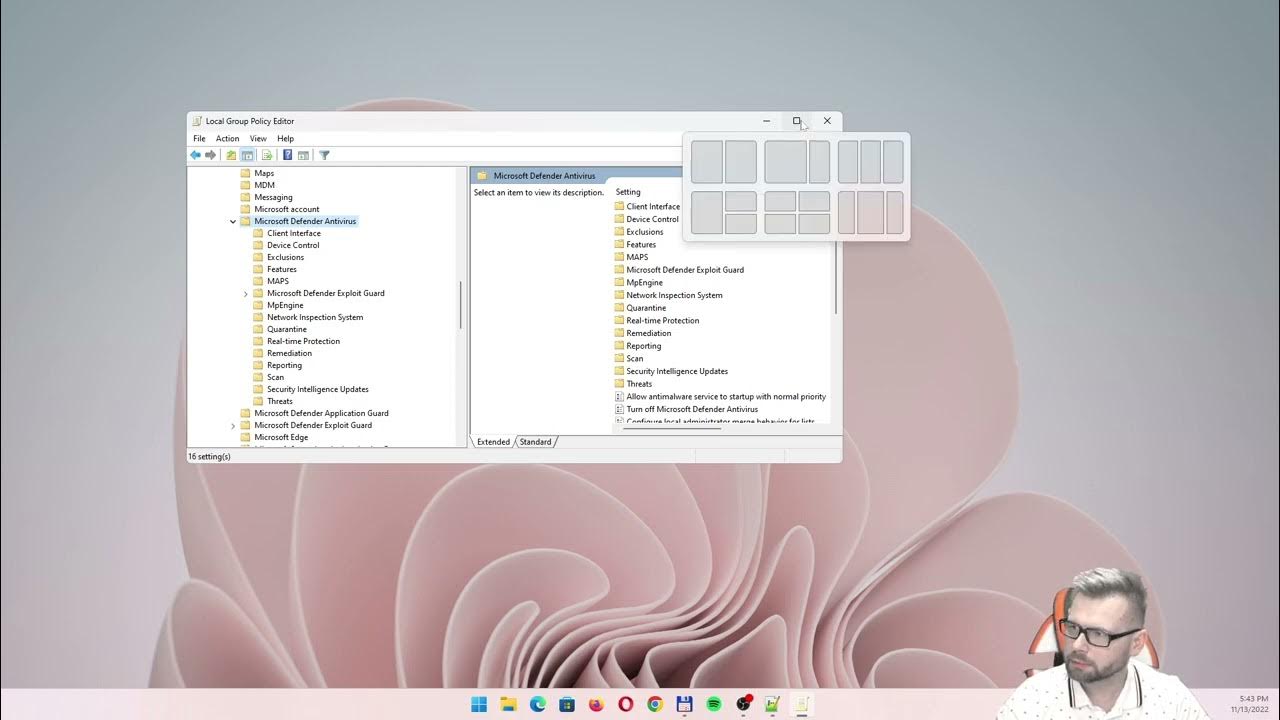This screenshot has width=1280, height=720.
Task: Select Real-time Protection in the left tree
Action: pyautogui.click(x=303, y=341)
